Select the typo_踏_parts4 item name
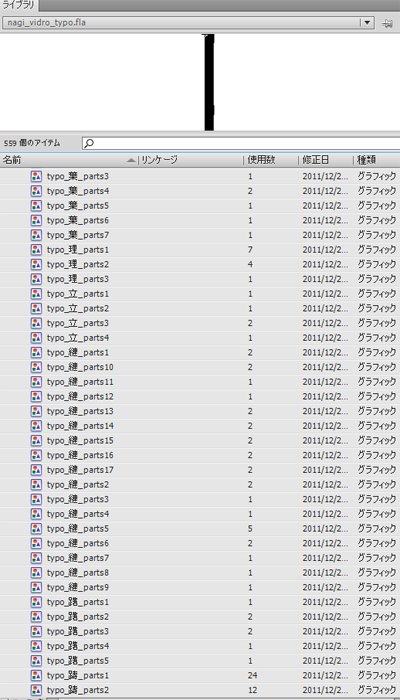The height and width of the screenshot is (700, 400). (x=78, y=646)
